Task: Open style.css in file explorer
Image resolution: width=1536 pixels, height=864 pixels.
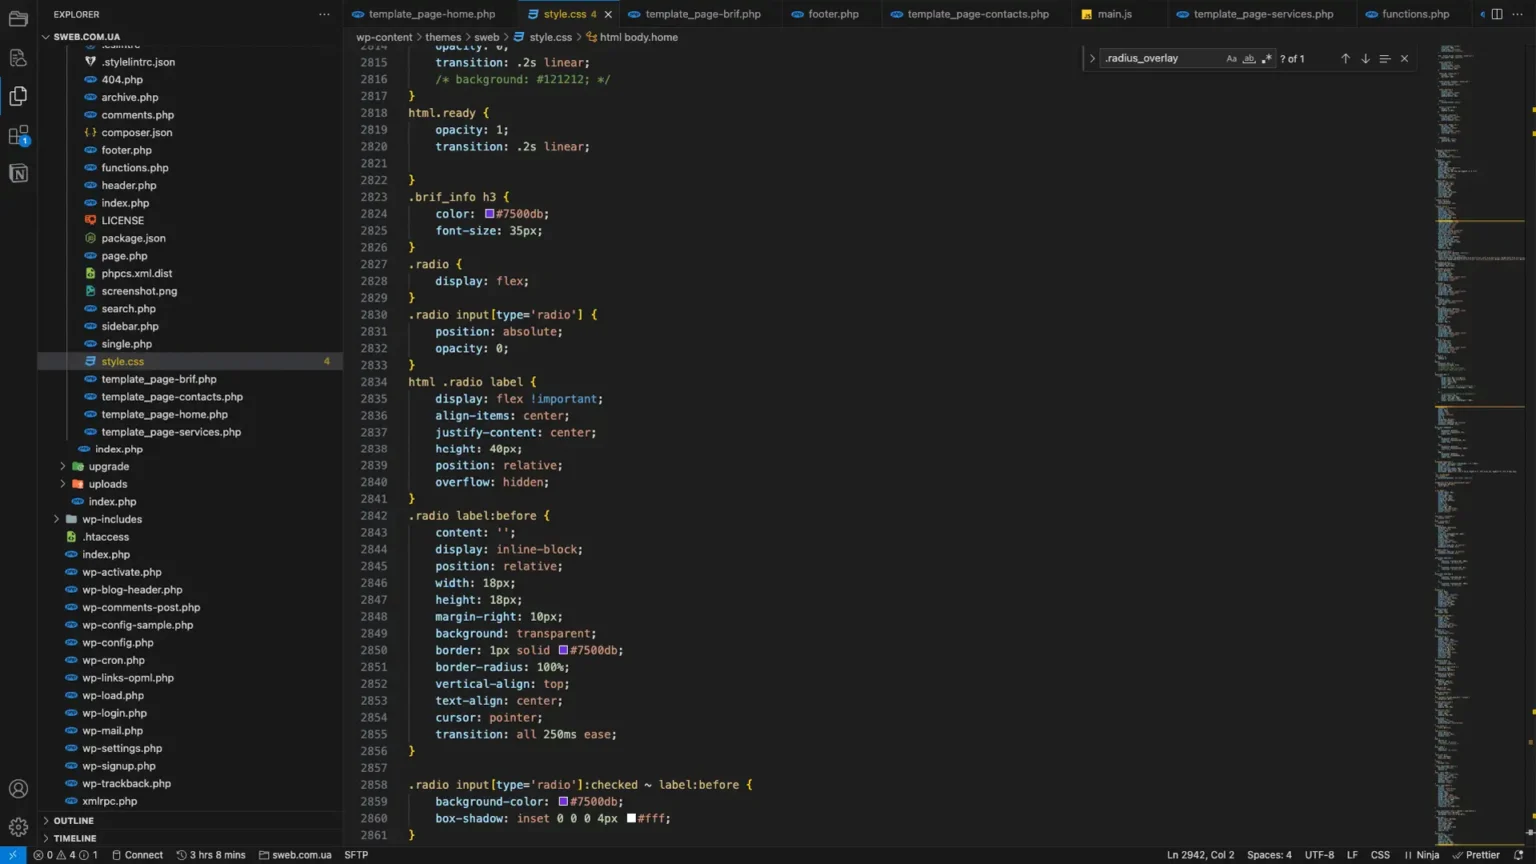Action: coord(123,361)
